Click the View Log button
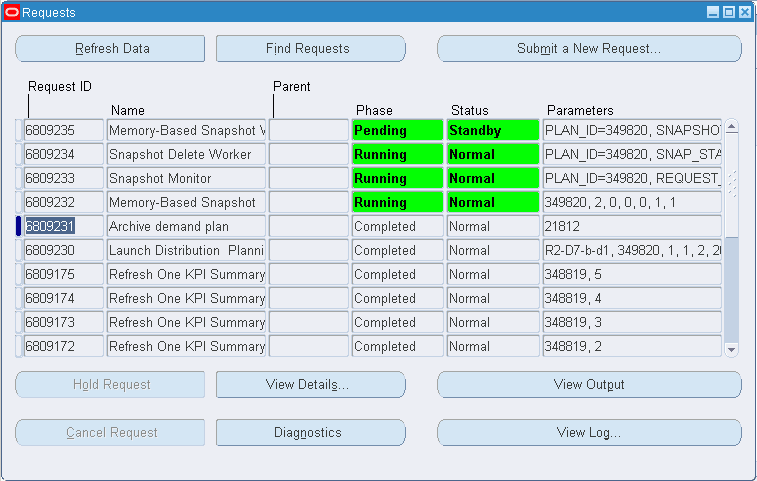The image size is (757, 481). click(589, 432)
